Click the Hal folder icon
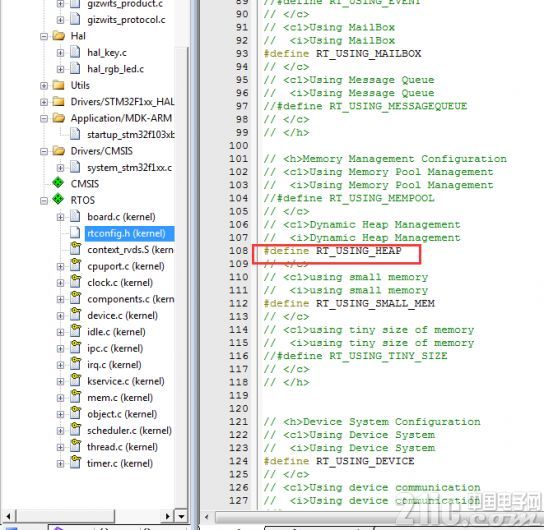 59,36
